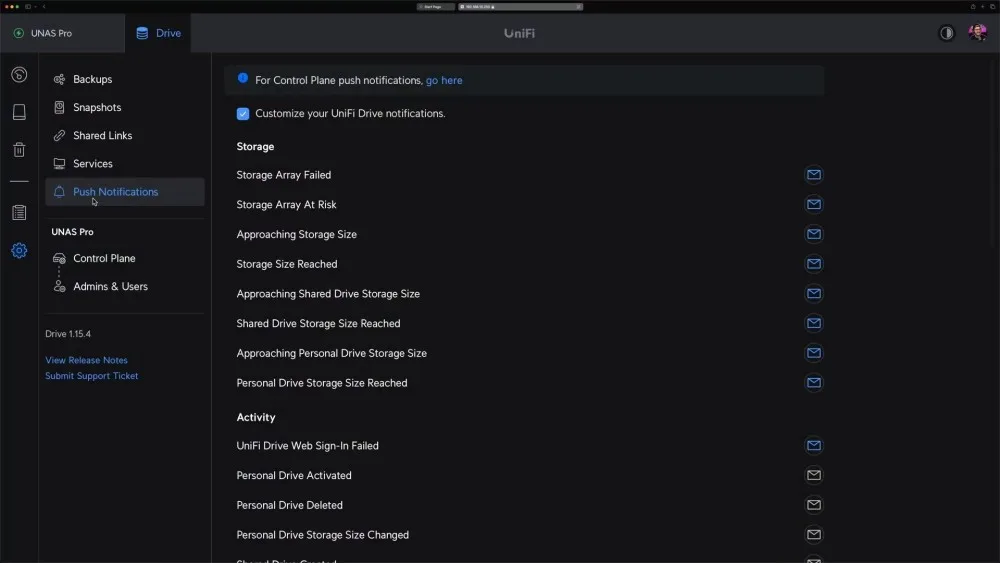Toggle dark/light theme icon
This screenshot has height=563, width=1000.
pyautogui.click(x=946, y=33)
